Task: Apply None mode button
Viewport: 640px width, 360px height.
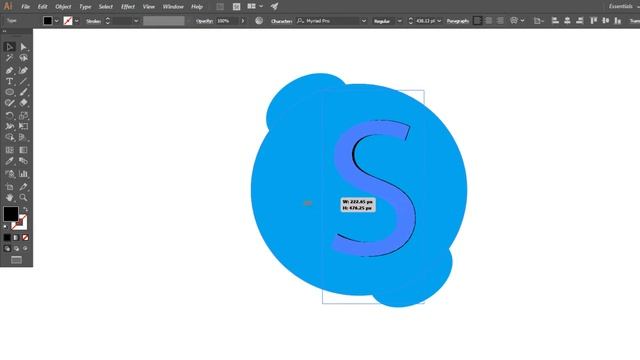Action: pyautogui.click(x=25, y=238)
